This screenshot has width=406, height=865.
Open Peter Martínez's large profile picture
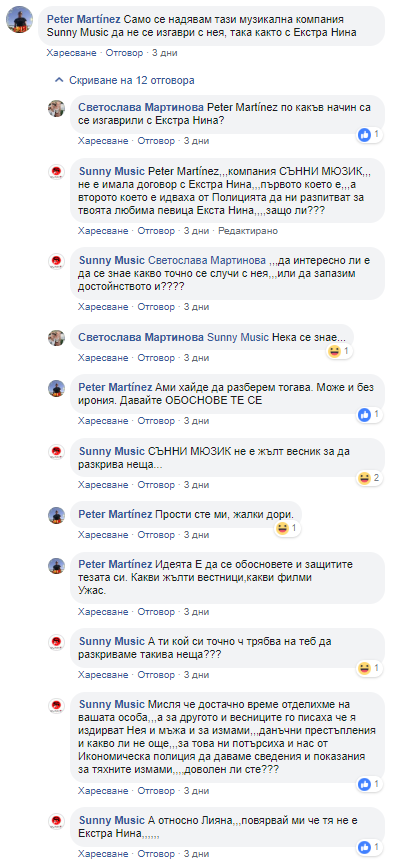click(x=19, y=20)
